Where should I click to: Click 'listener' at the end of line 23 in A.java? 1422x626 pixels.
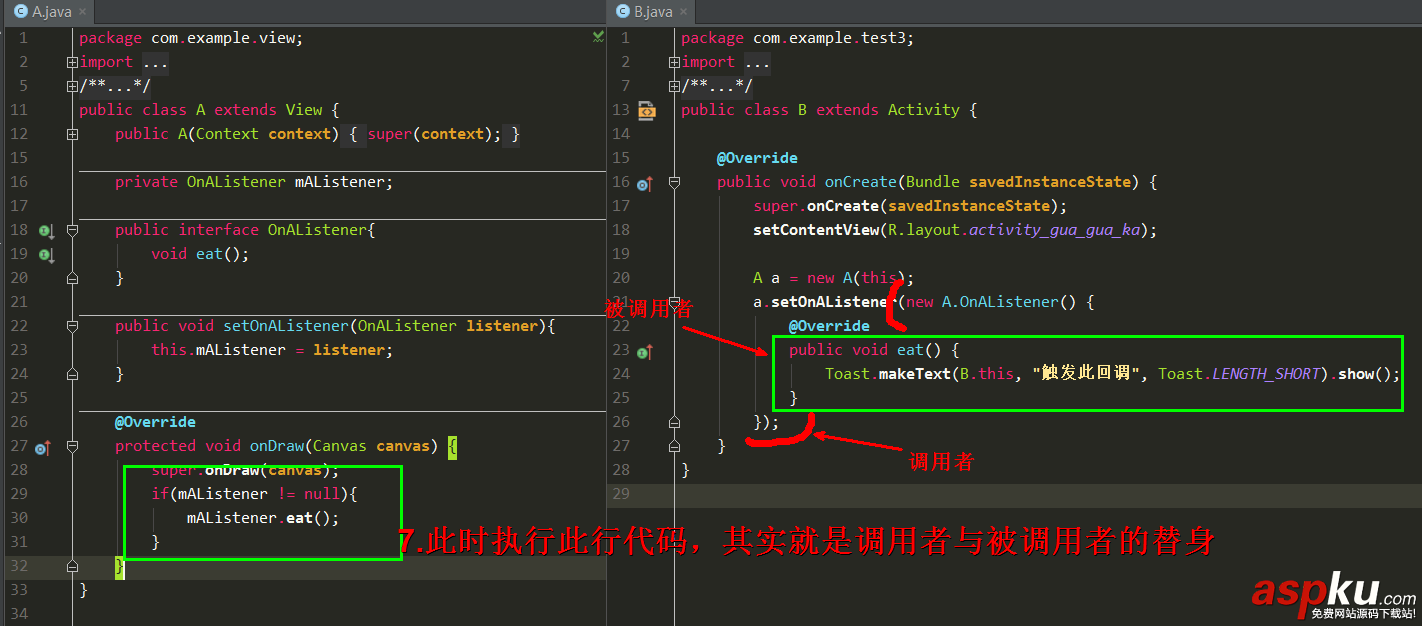pyautogui.click(x=349, y=350)
